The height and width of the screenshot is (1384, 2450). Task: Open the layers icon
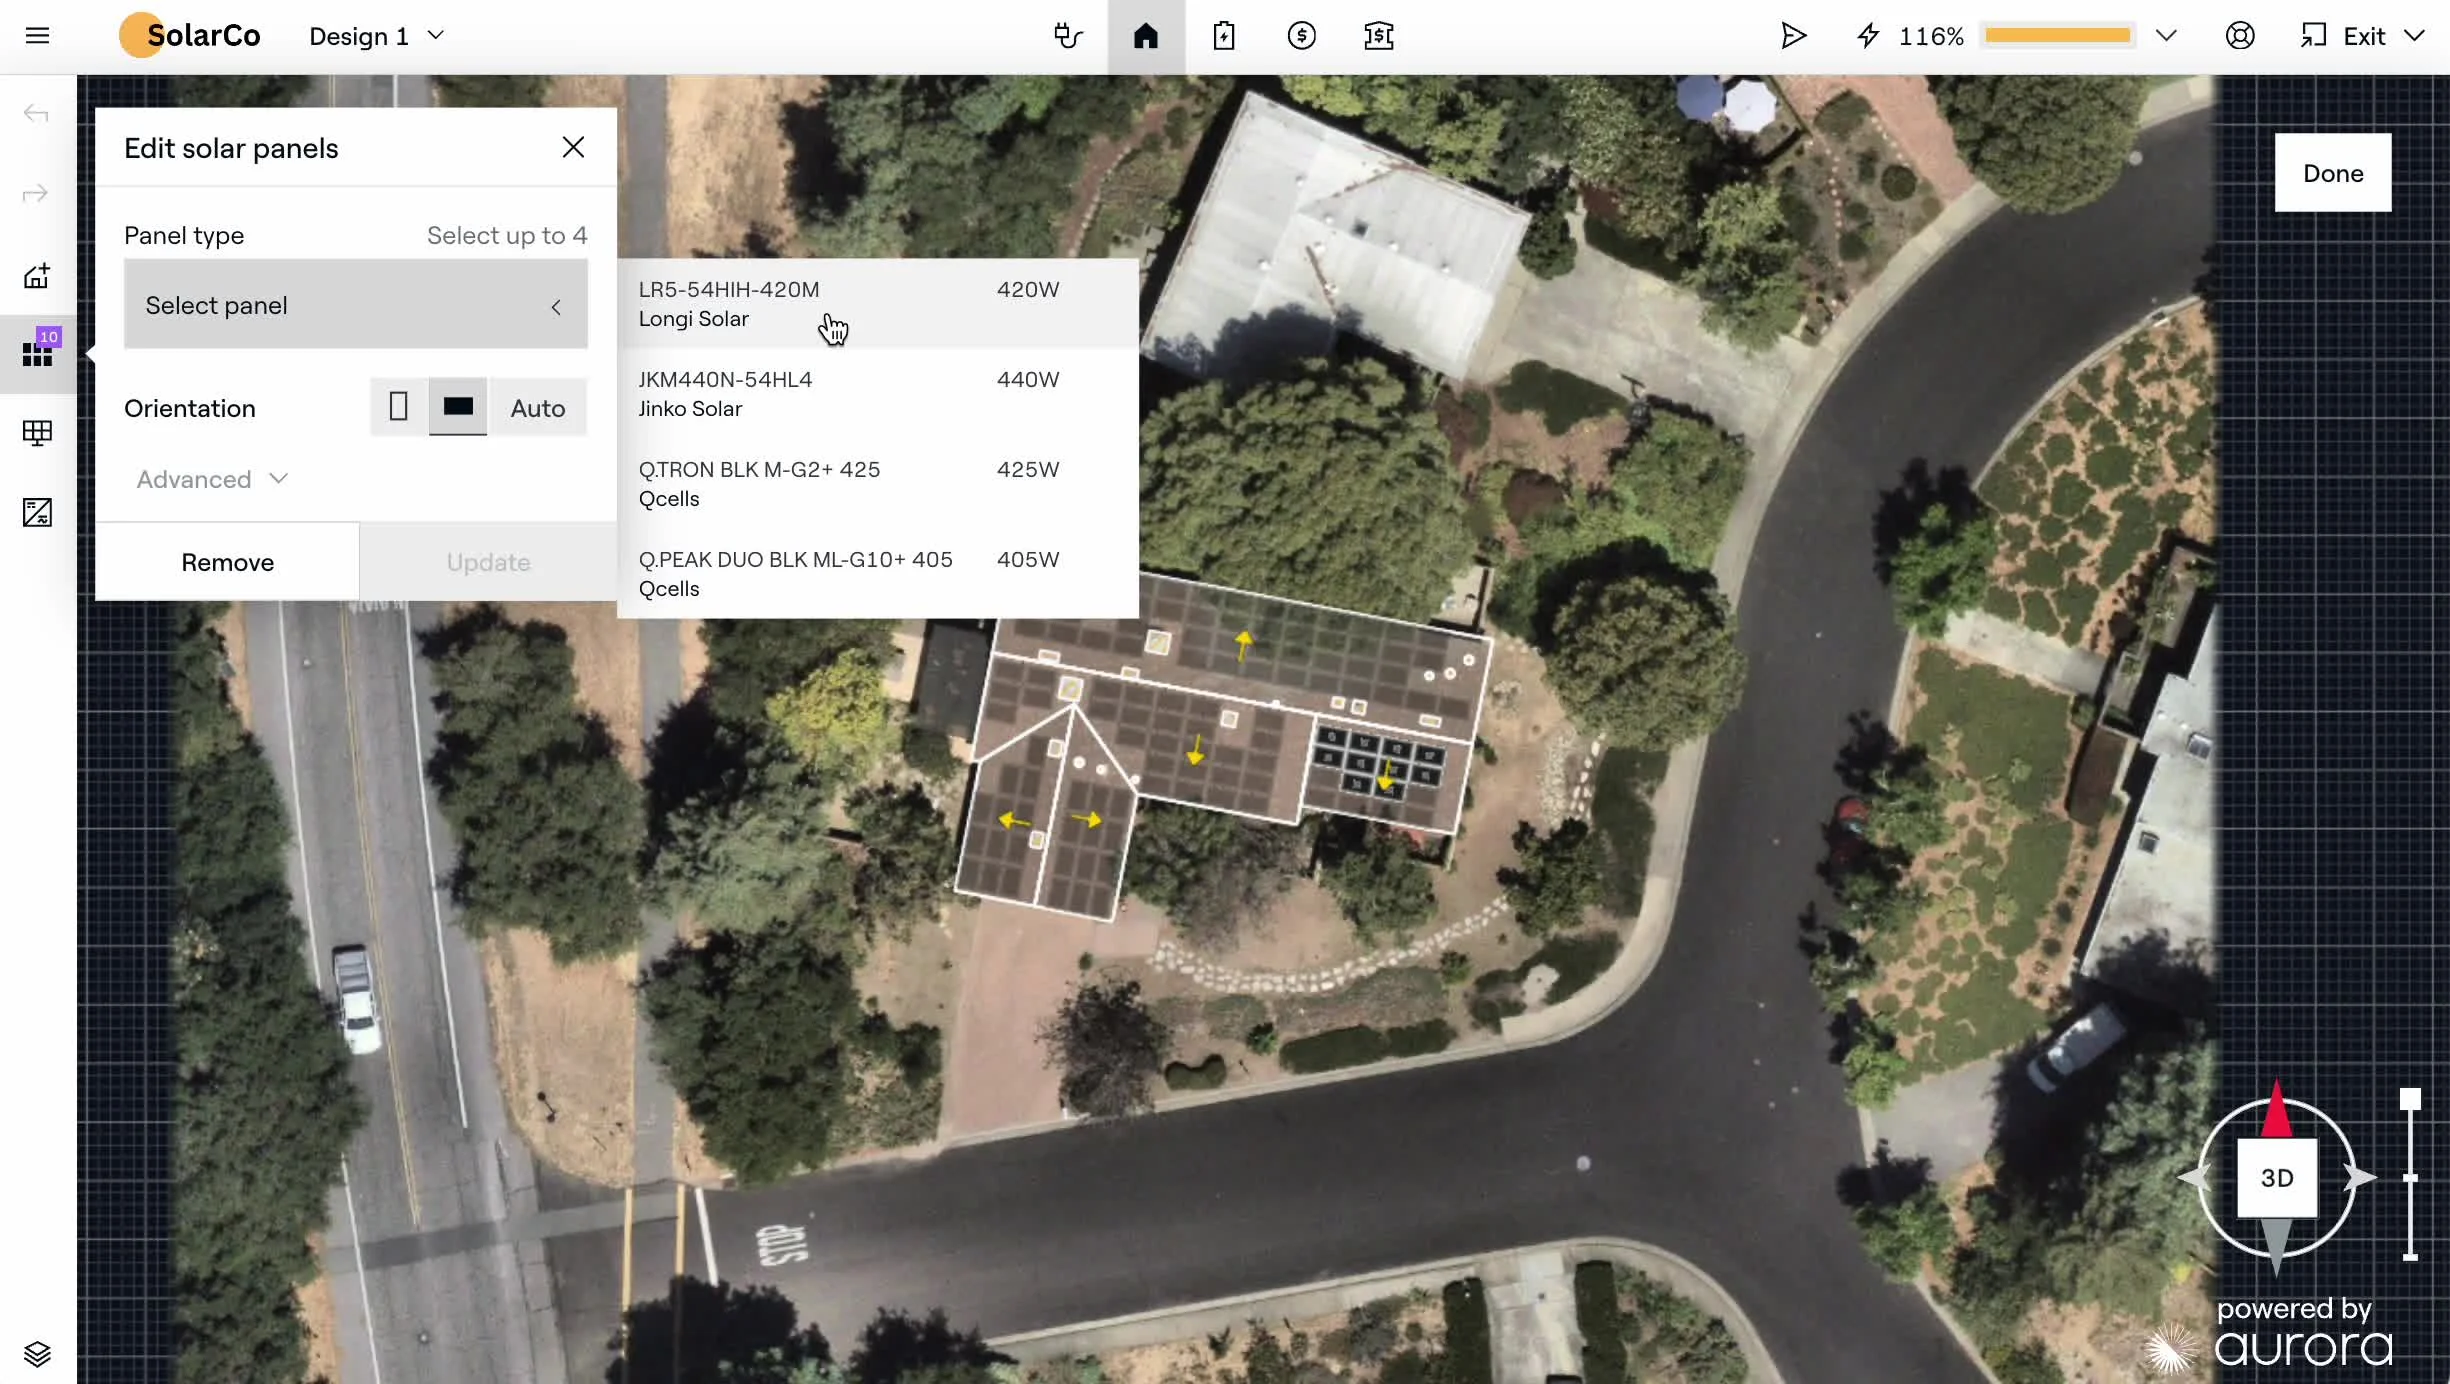pyautogui.click(x=37, y=1354)
